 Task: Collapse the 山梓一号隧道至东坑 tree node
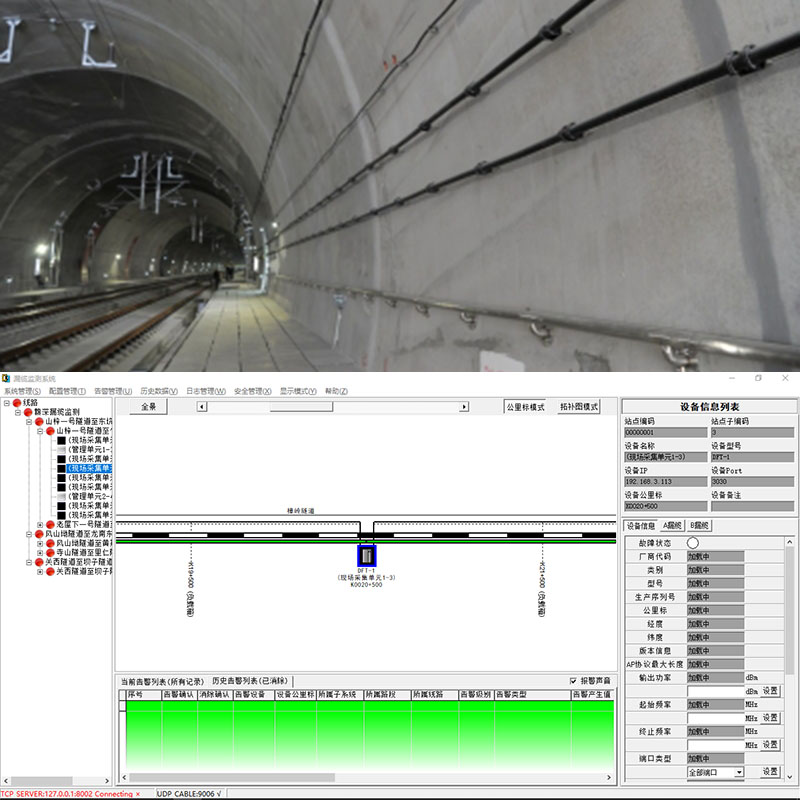(x=29, y=422)
